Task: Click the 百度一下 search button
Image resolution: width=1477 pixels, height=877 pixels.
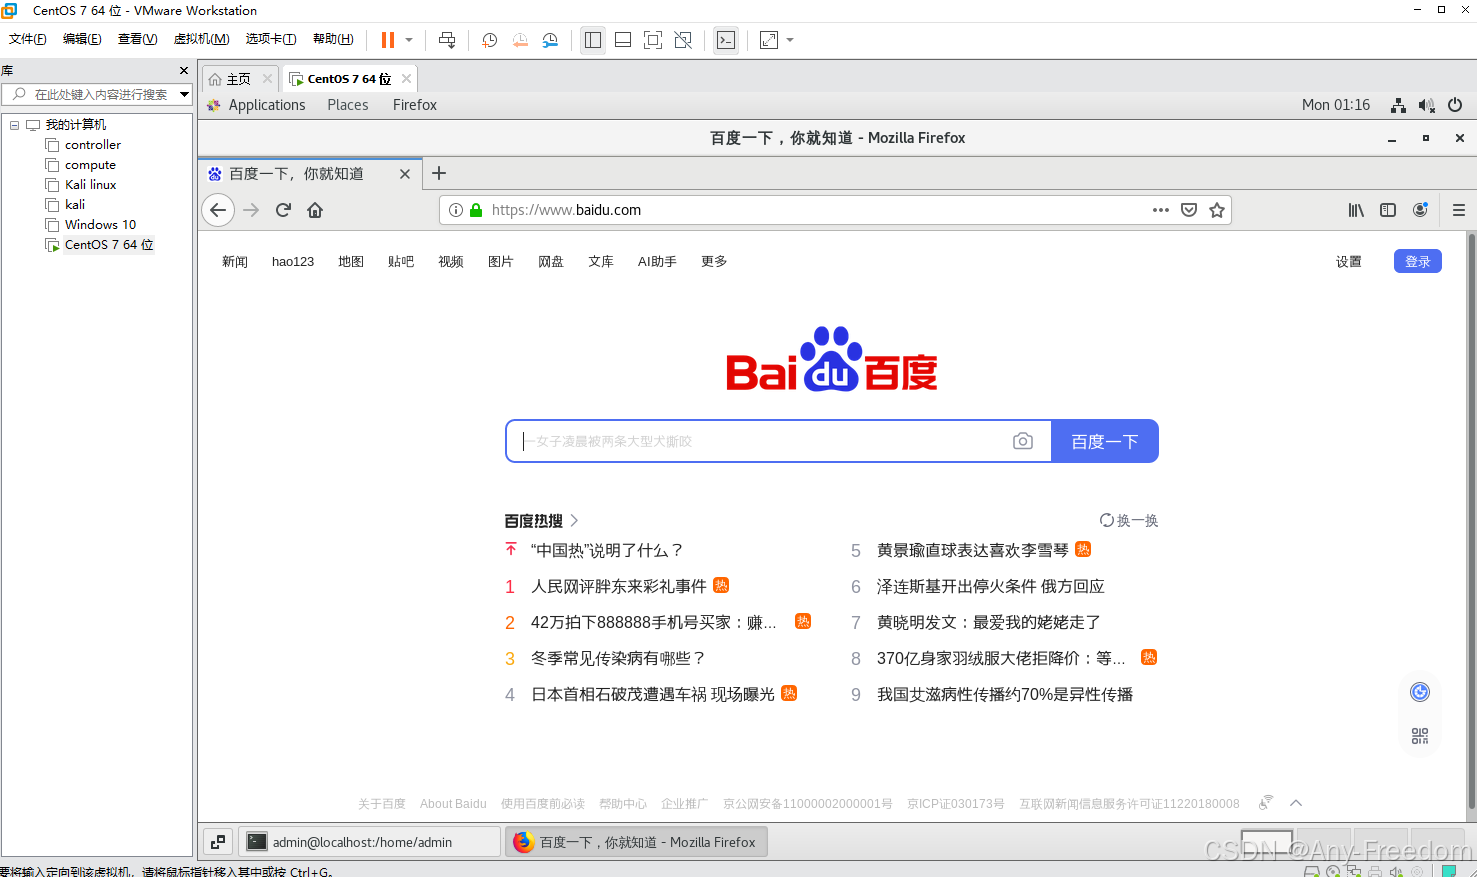Action: [x=1105, y=441]
